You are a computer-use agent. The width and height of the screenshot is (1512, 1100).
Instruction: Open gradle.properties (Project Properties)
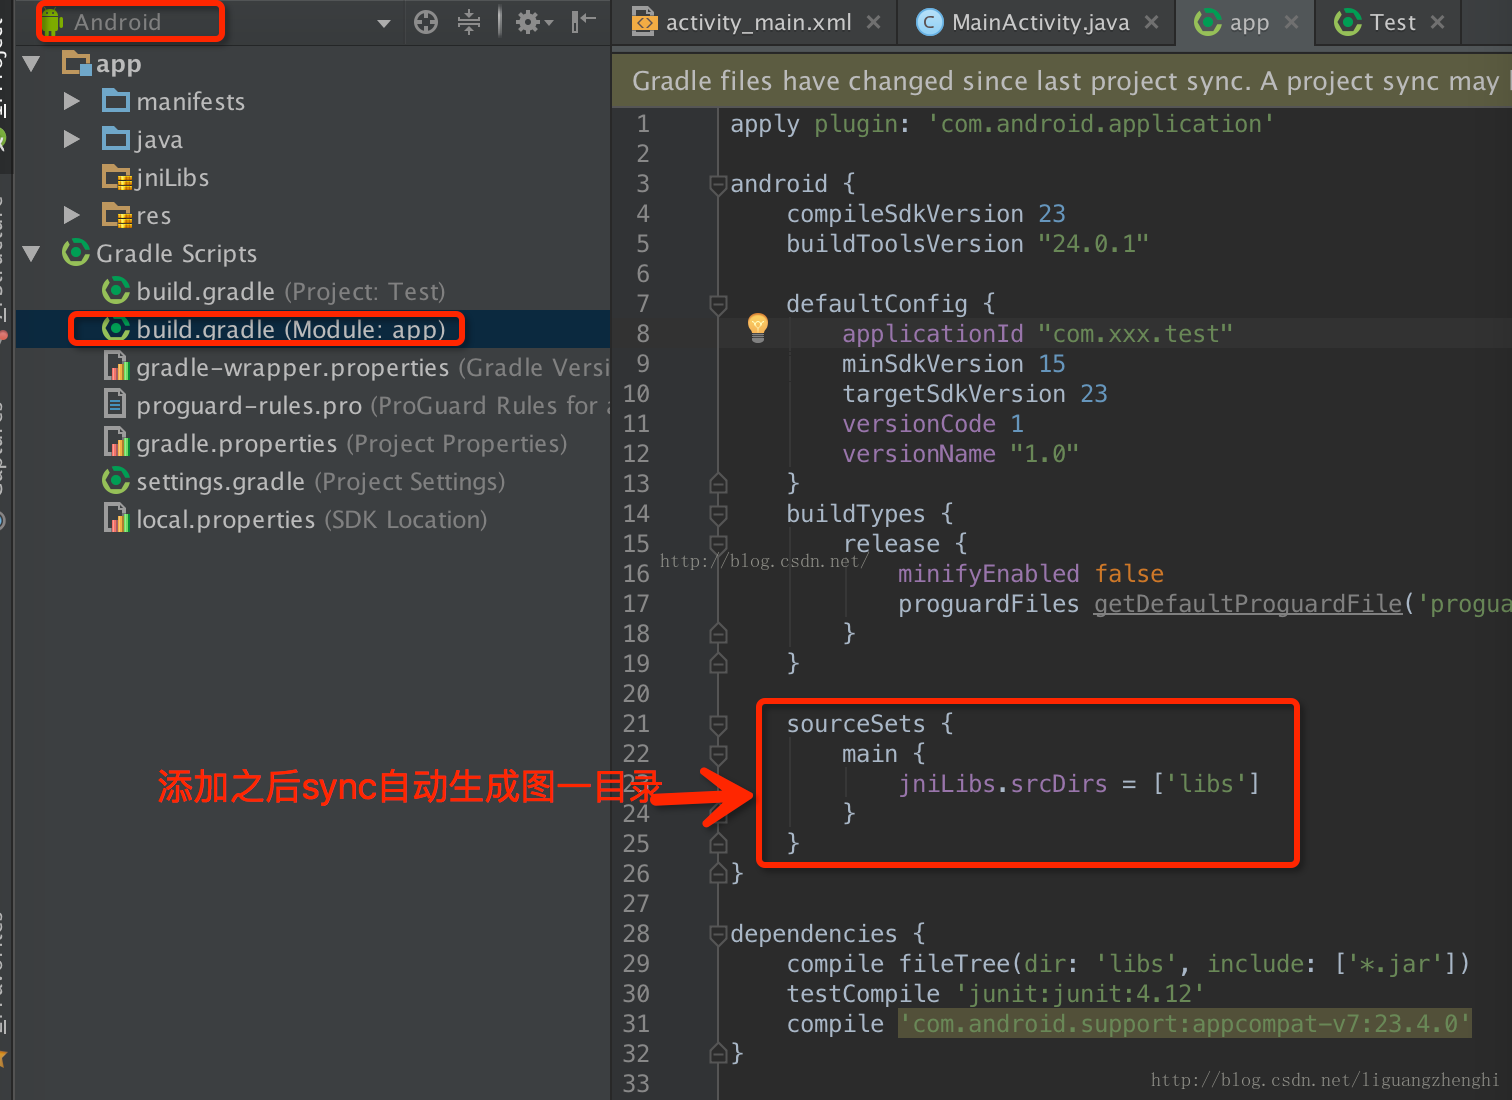click(335, 444)
